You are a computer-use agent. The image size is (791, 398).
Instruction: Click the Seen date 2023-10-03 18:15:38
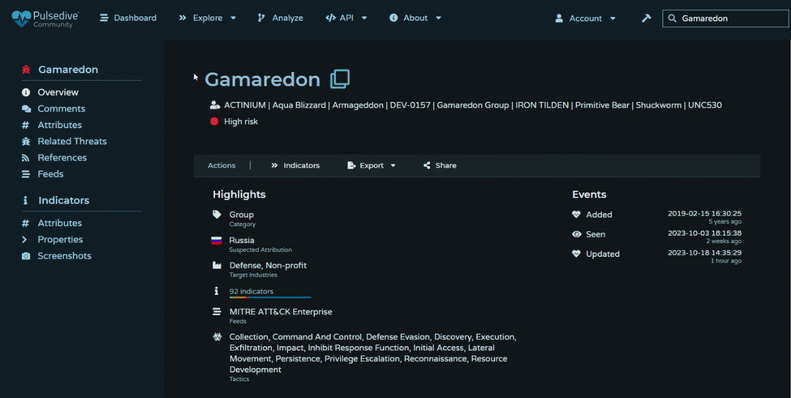click(x=705, y=233)
